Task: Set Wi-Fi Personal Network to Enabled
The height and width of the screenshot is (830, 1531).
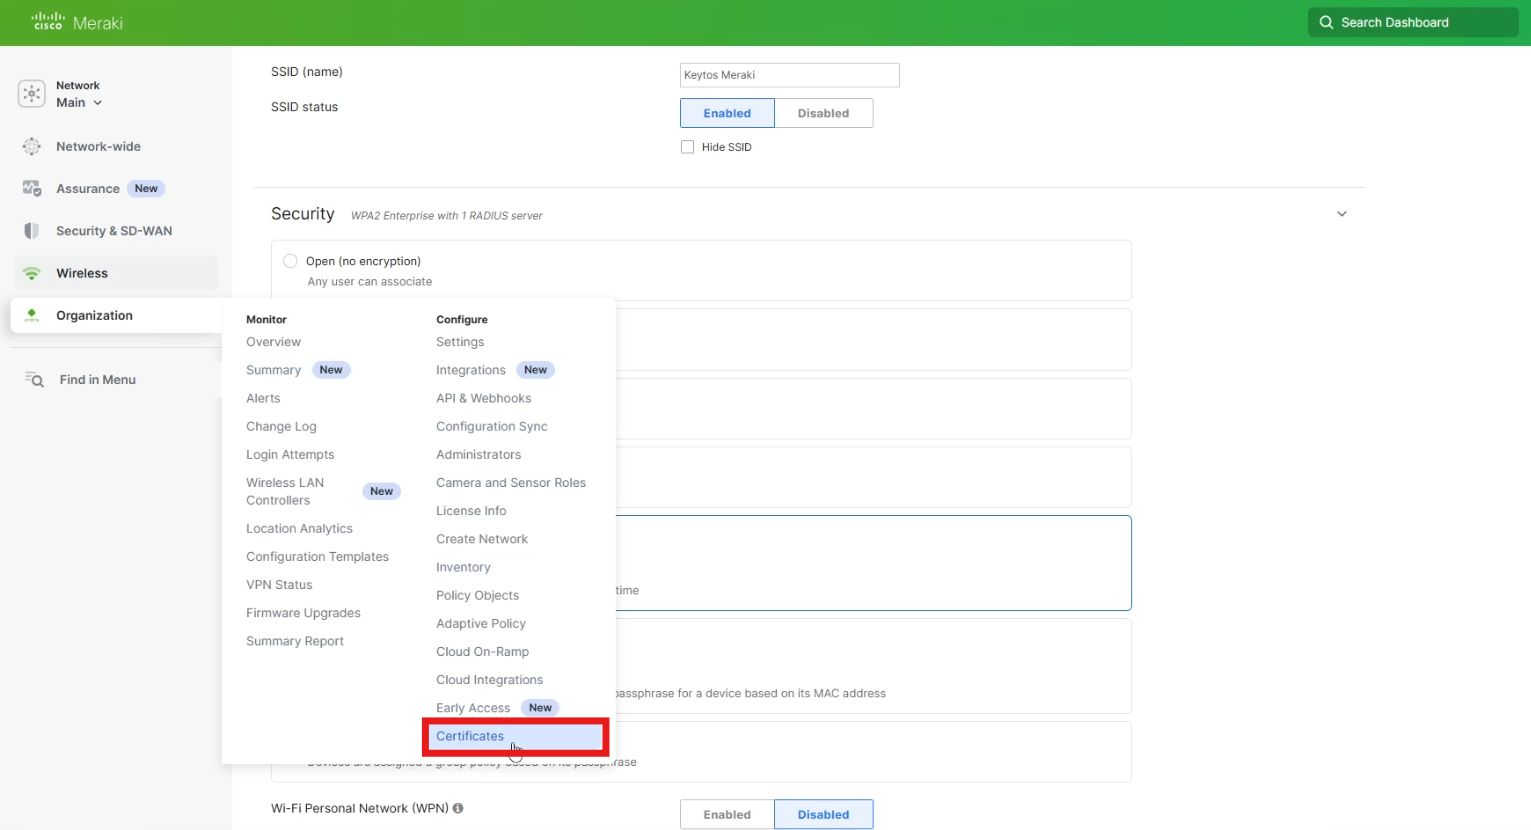Action: [727, 814]
